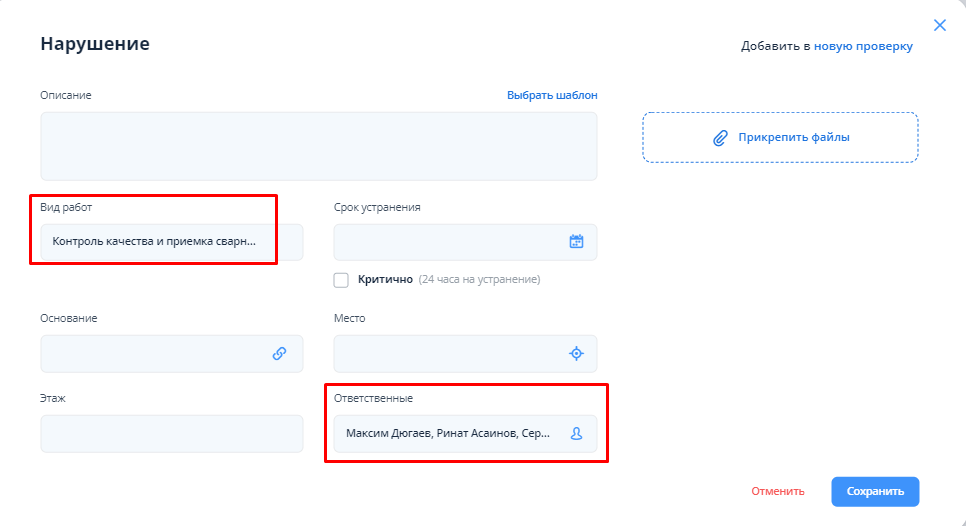The image size is (966, 526).
Task: Click the location target icon in Место
Action: (576, 353)
